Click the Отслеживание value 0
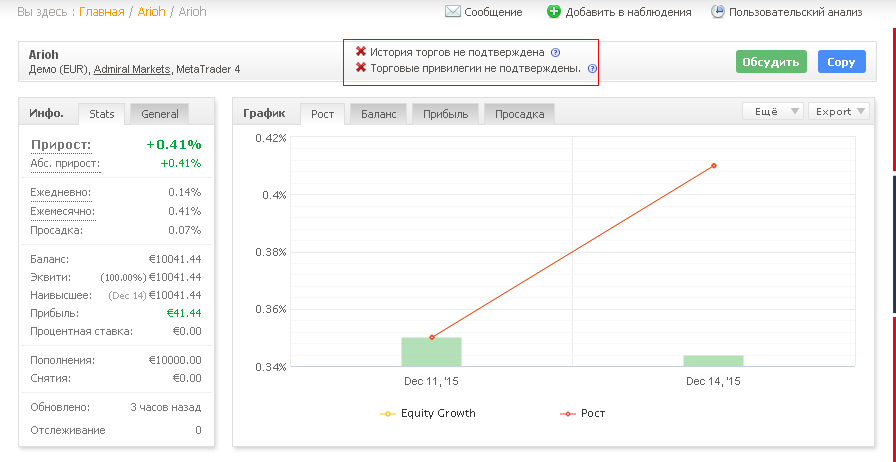 (198, 431)
